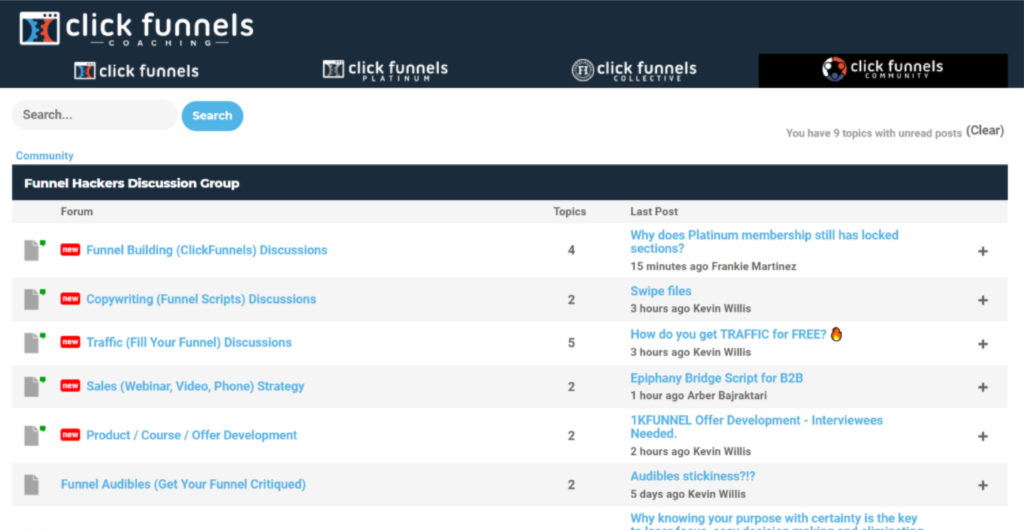The image size is (1024, 530).
Task: Focus the Search input field
Action: click(95, 115)
